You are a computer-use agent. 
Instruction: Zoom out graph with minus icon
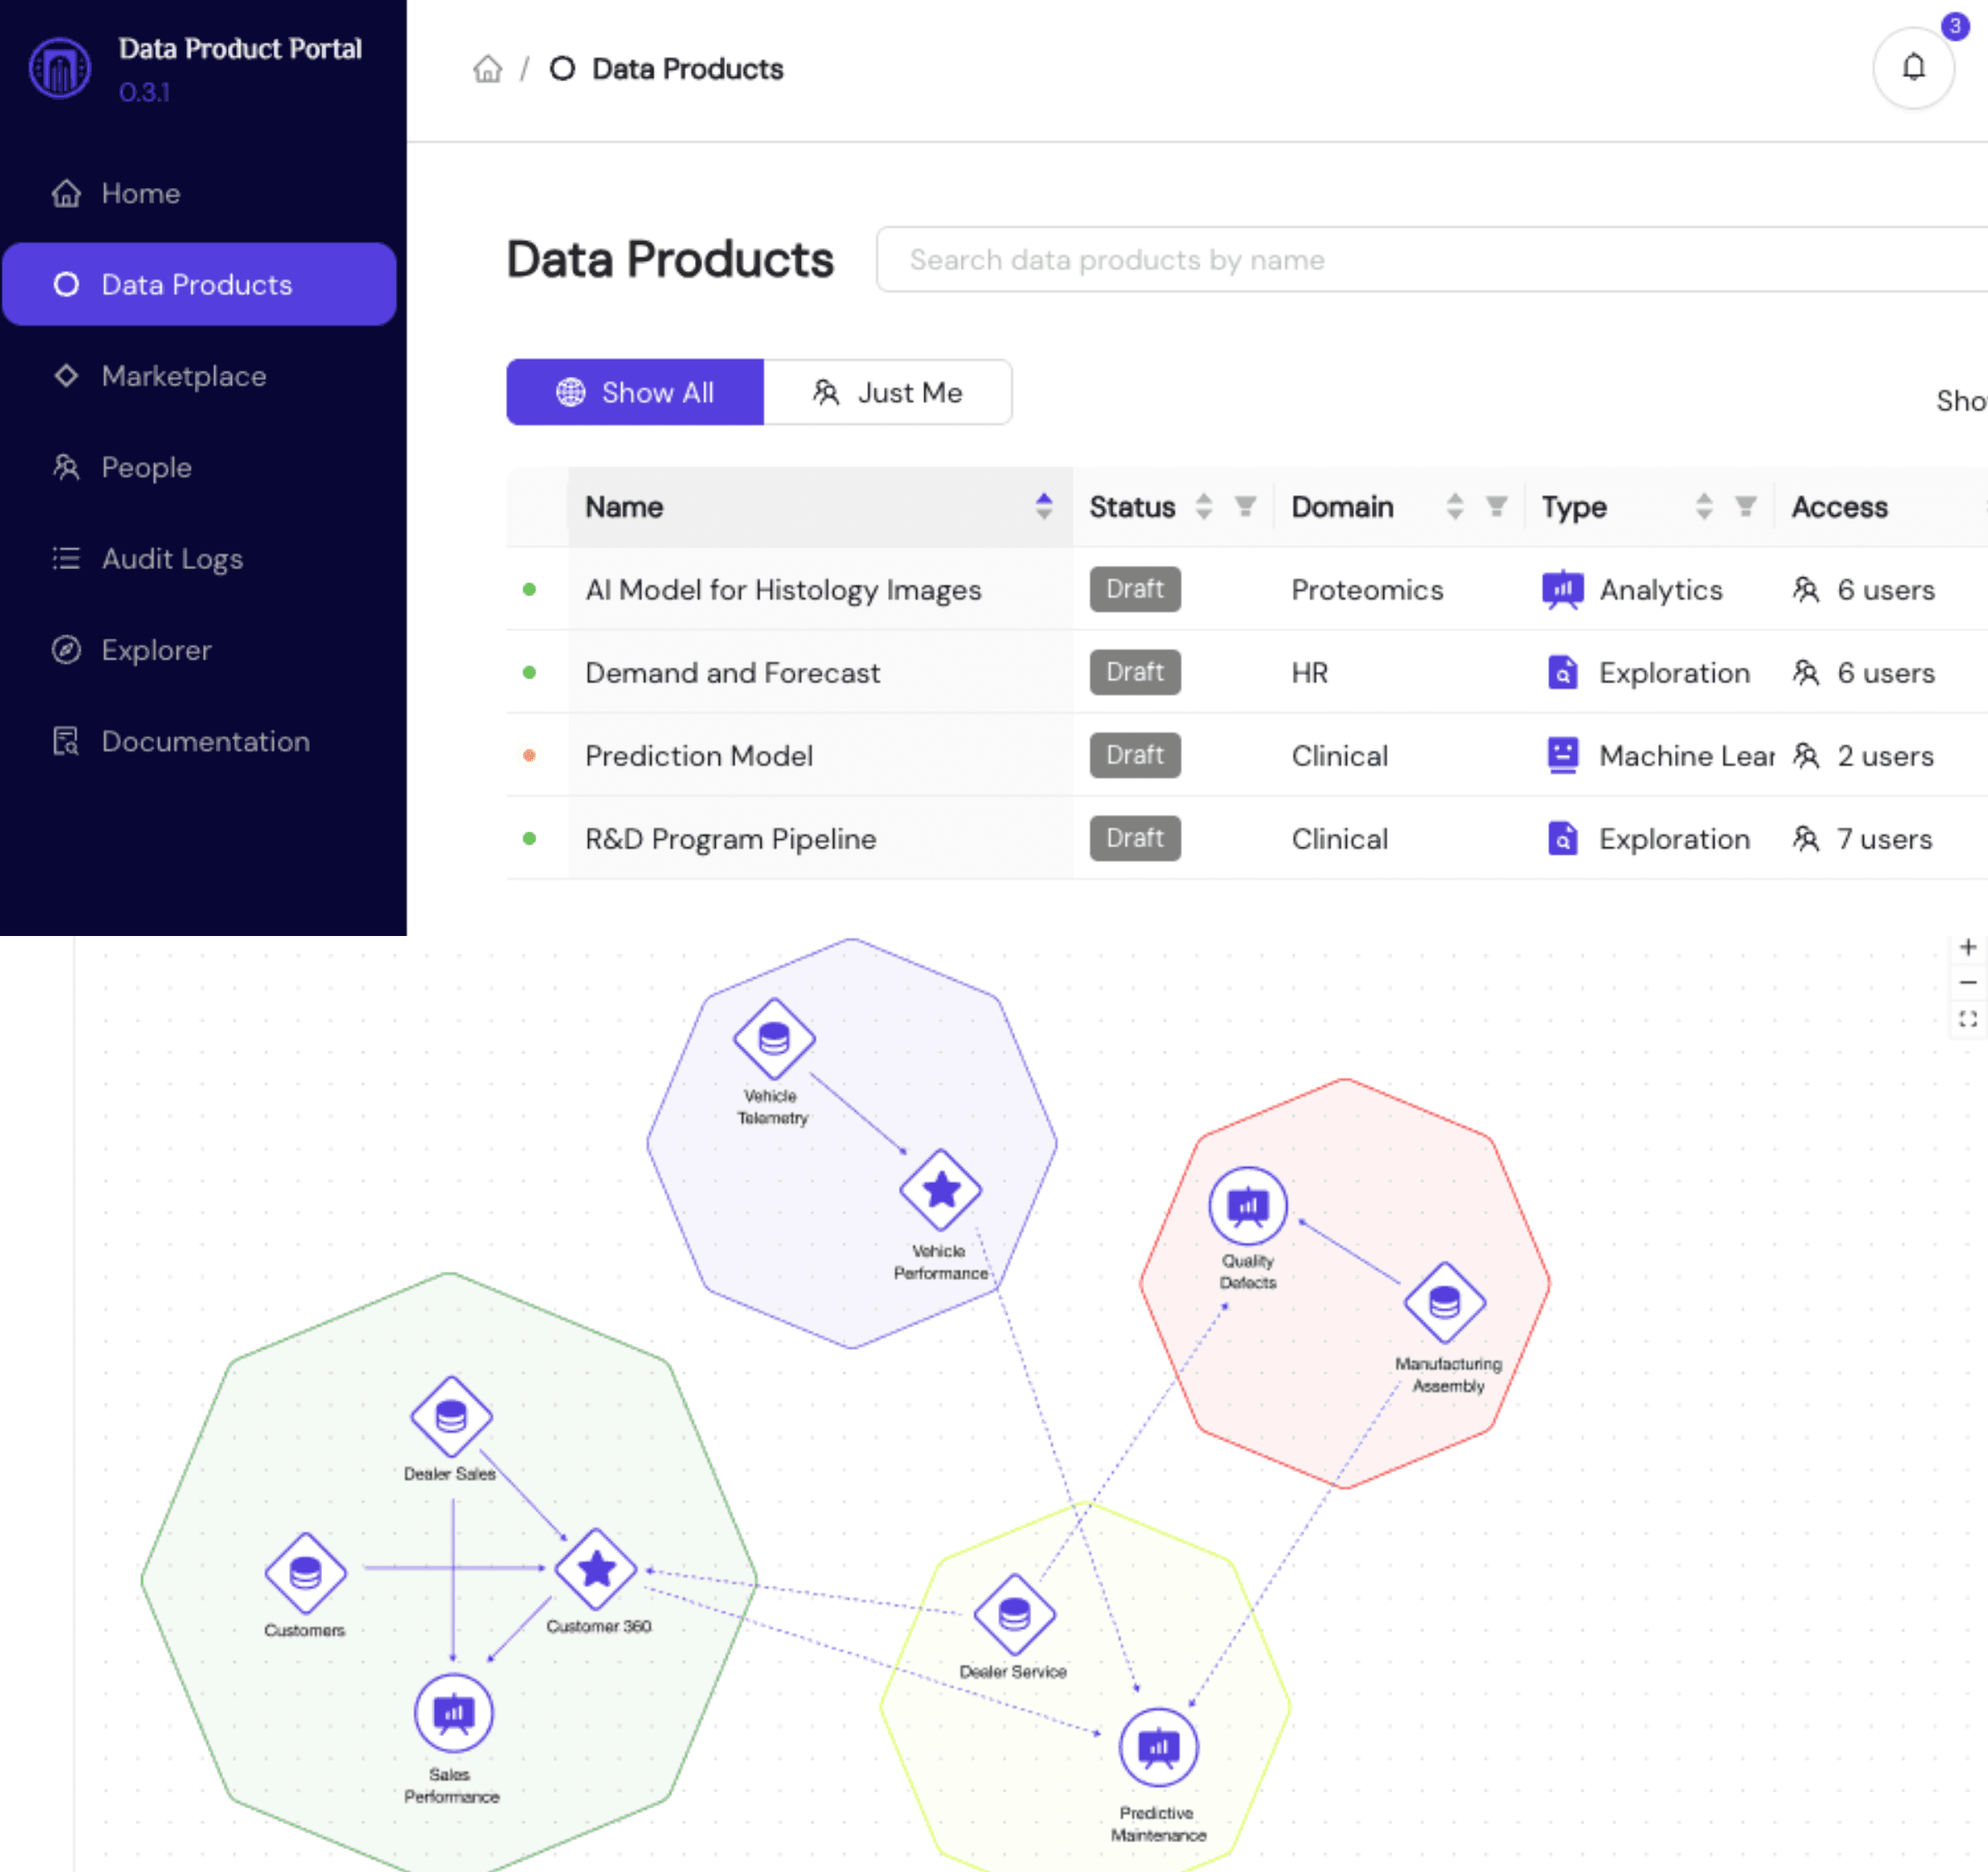tap(1967, 983)
